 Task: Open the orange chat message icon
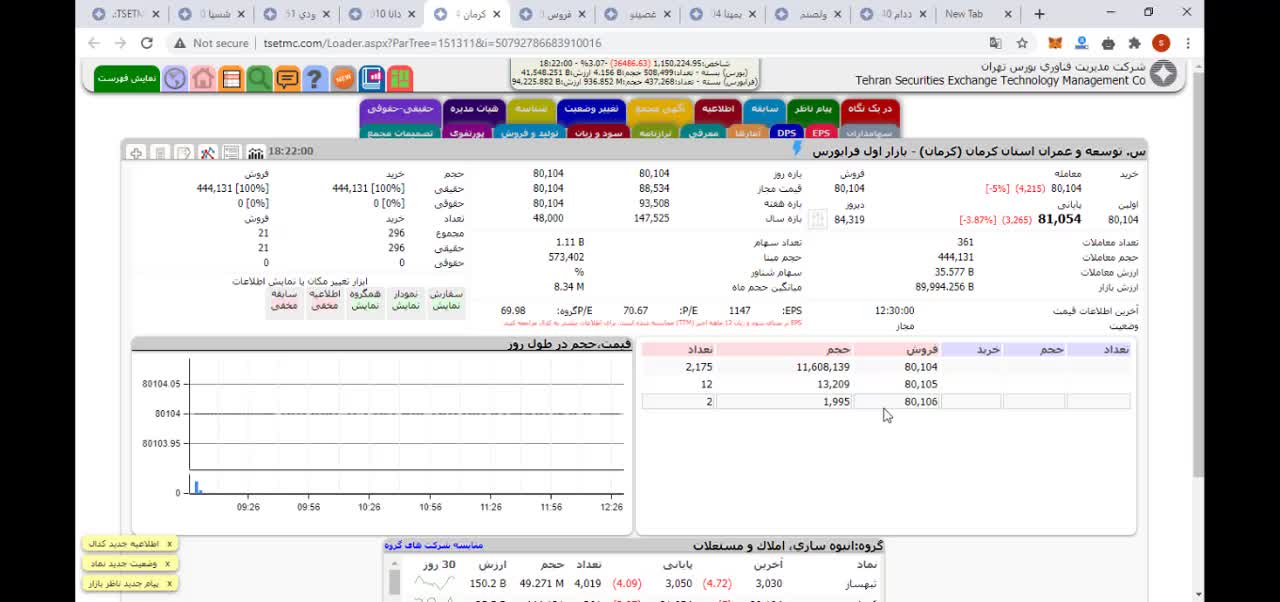point(287,78)
